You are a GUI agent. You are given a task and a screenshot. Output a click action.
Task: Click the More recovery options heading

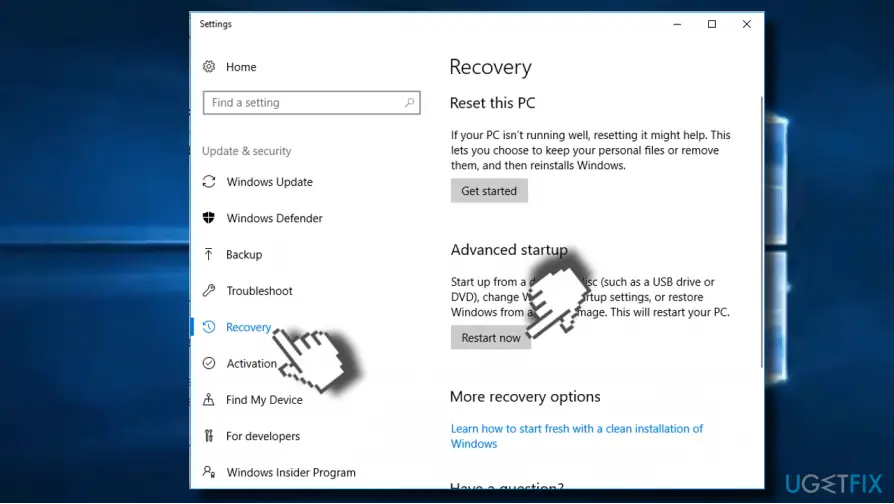pos(525,396)
